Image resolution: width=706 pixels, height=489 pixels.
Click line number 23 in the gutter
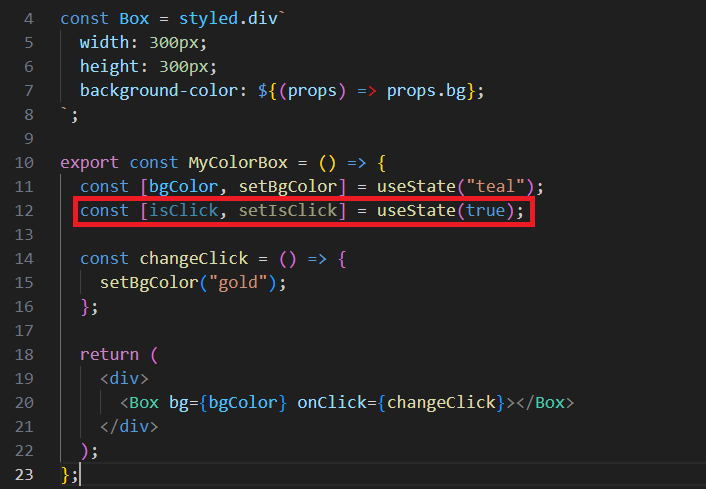coord(24,475)
